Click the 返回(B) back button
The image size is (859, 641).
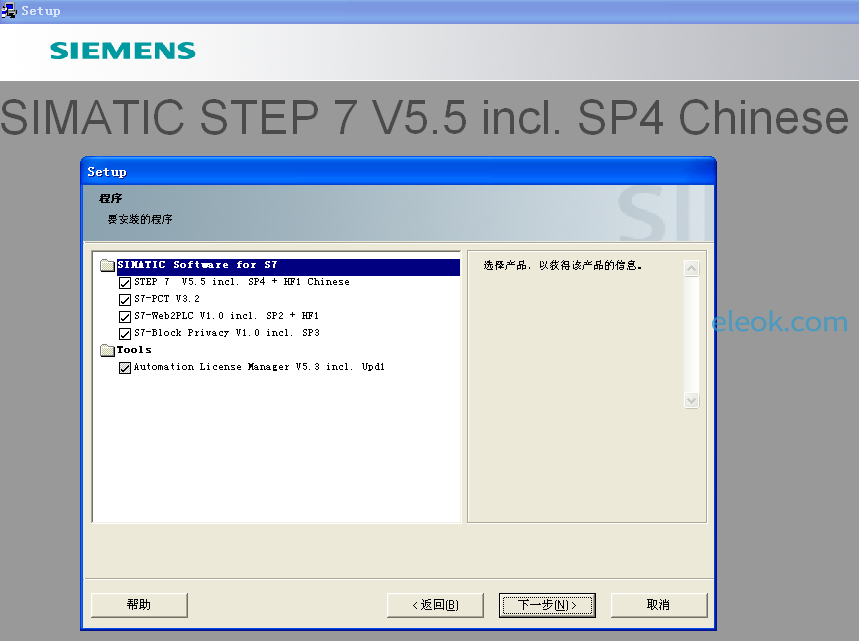pos(435,605)
